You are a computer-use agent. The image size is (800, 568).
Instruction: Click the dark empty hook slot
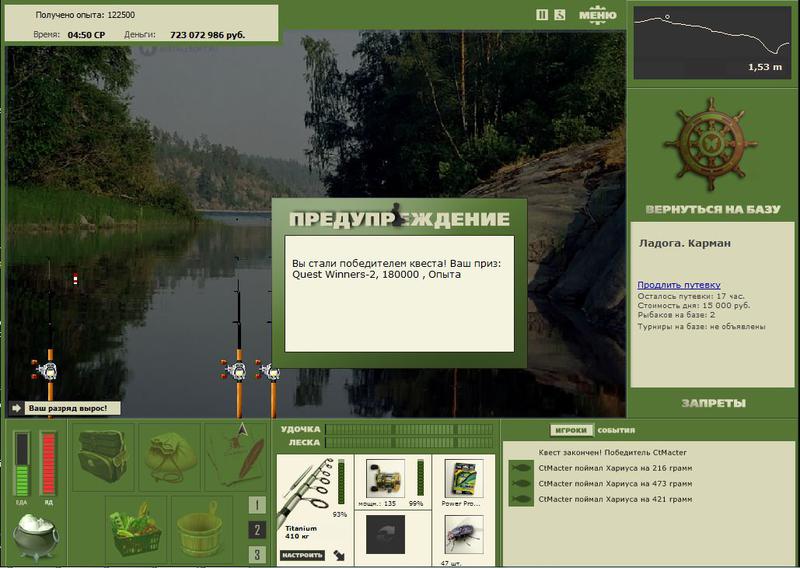(x=385, y=534)
